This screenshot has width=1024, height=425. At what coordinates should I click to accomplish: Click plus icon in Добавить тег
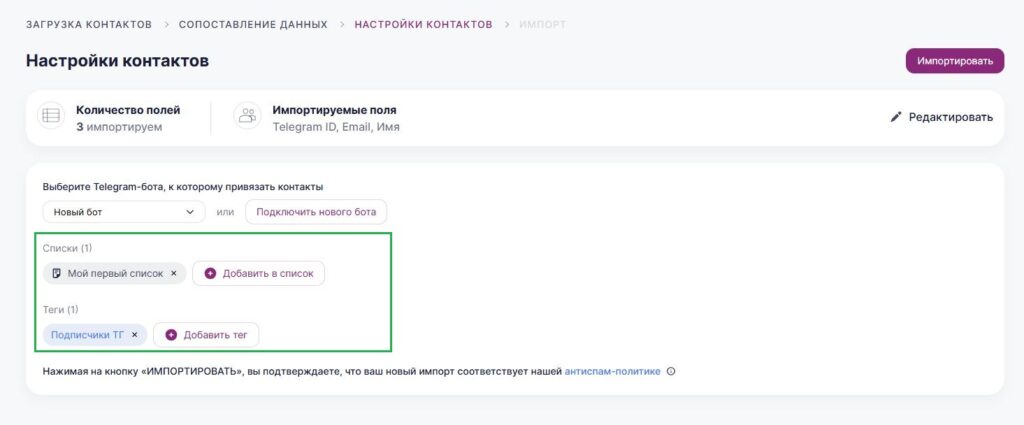[171, 335]
